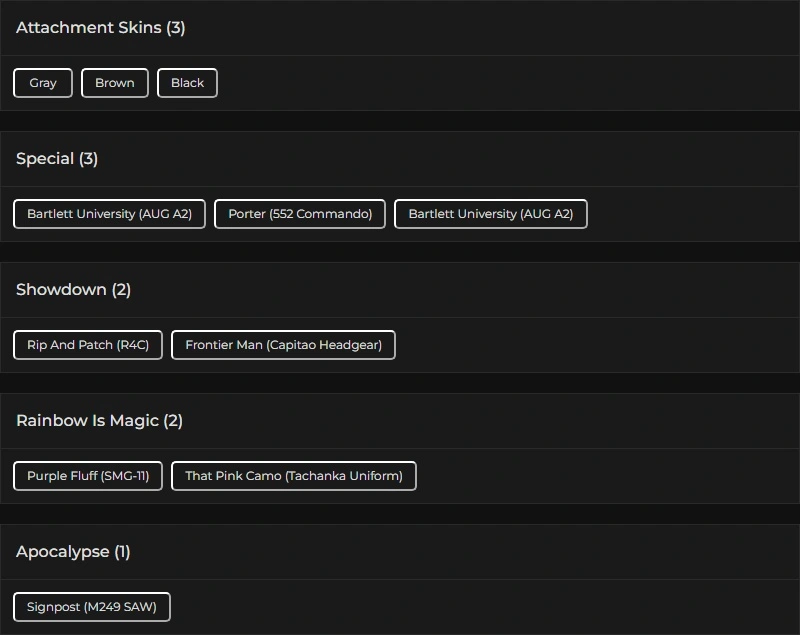Image resolution: width=800 pixels, height=635 pixels.
Task: Collapse the Showdown (2) section header
Action: click(x=74, y=290)
